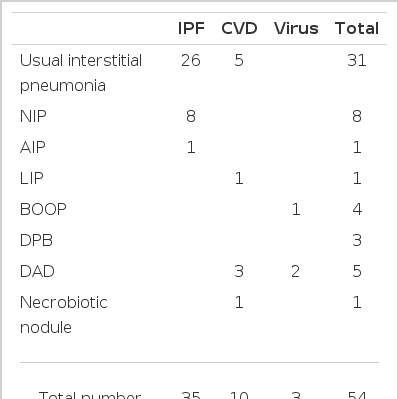Screen dimensions: 398x399
Task: Click the LIP row label
Action: pyautogui.click(x=32, y=178)
